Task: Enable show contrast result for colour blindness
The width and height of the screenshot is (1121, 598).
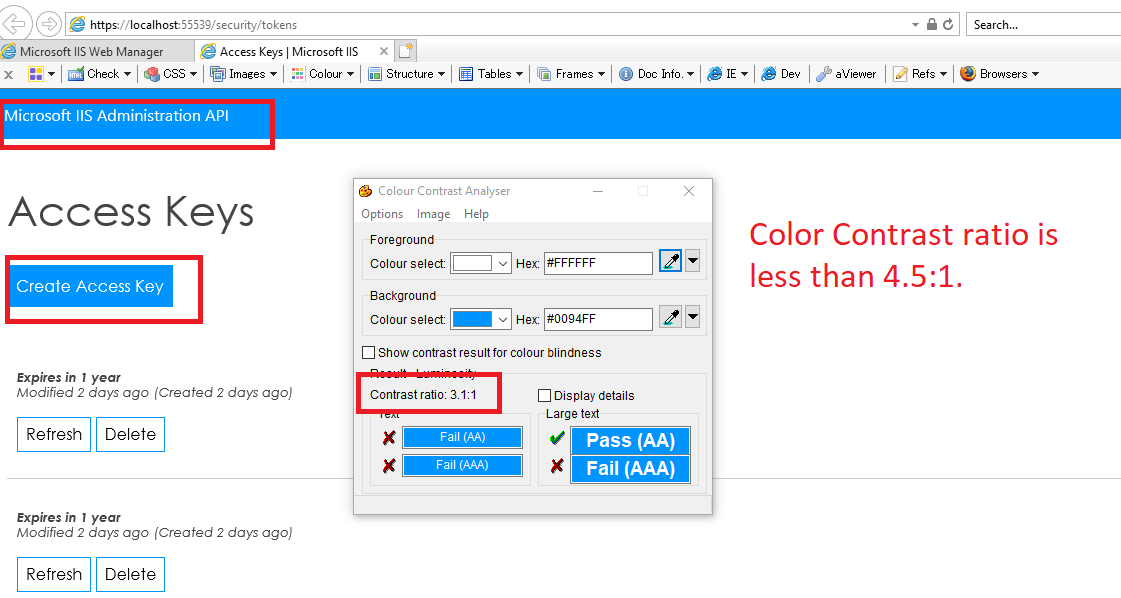Action: click(x=369, y=352)
